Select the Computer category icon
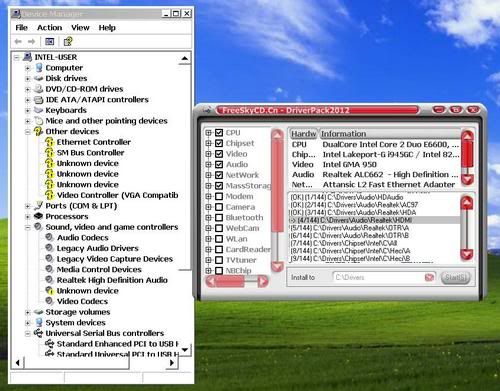 39,68
